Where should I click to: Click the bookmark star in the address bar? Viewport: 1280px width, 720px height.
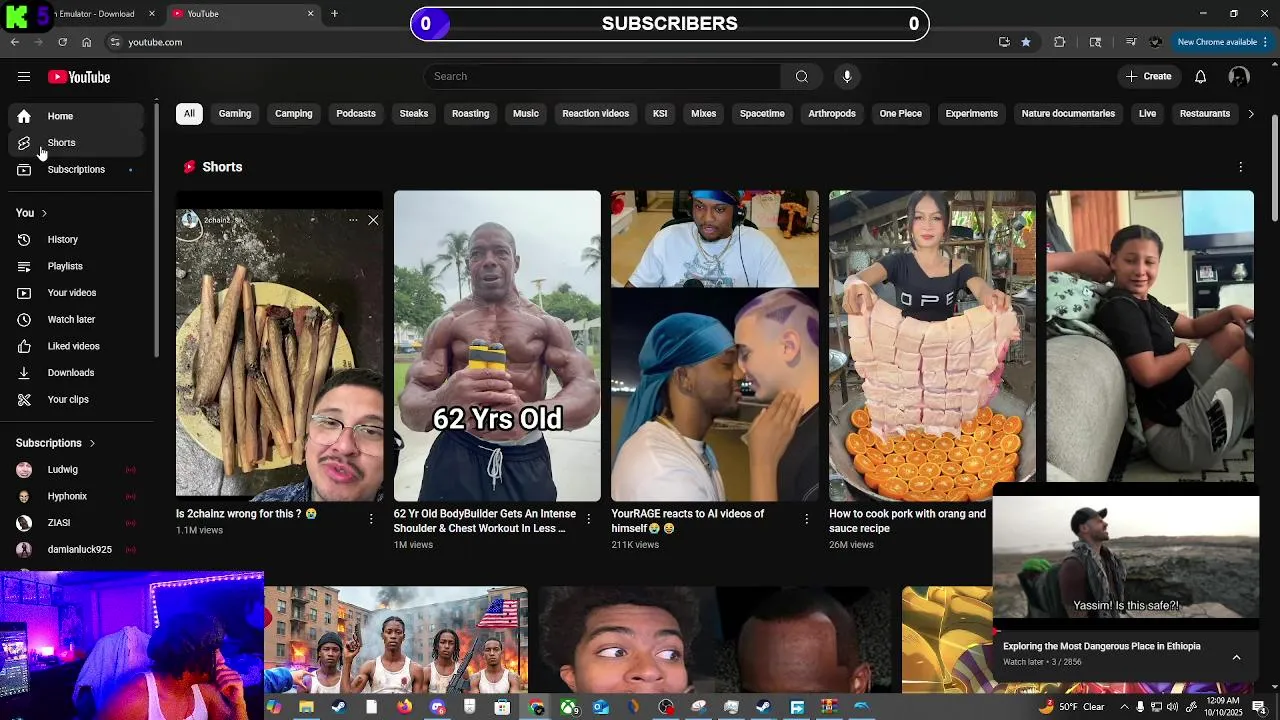click(1026, 42)
